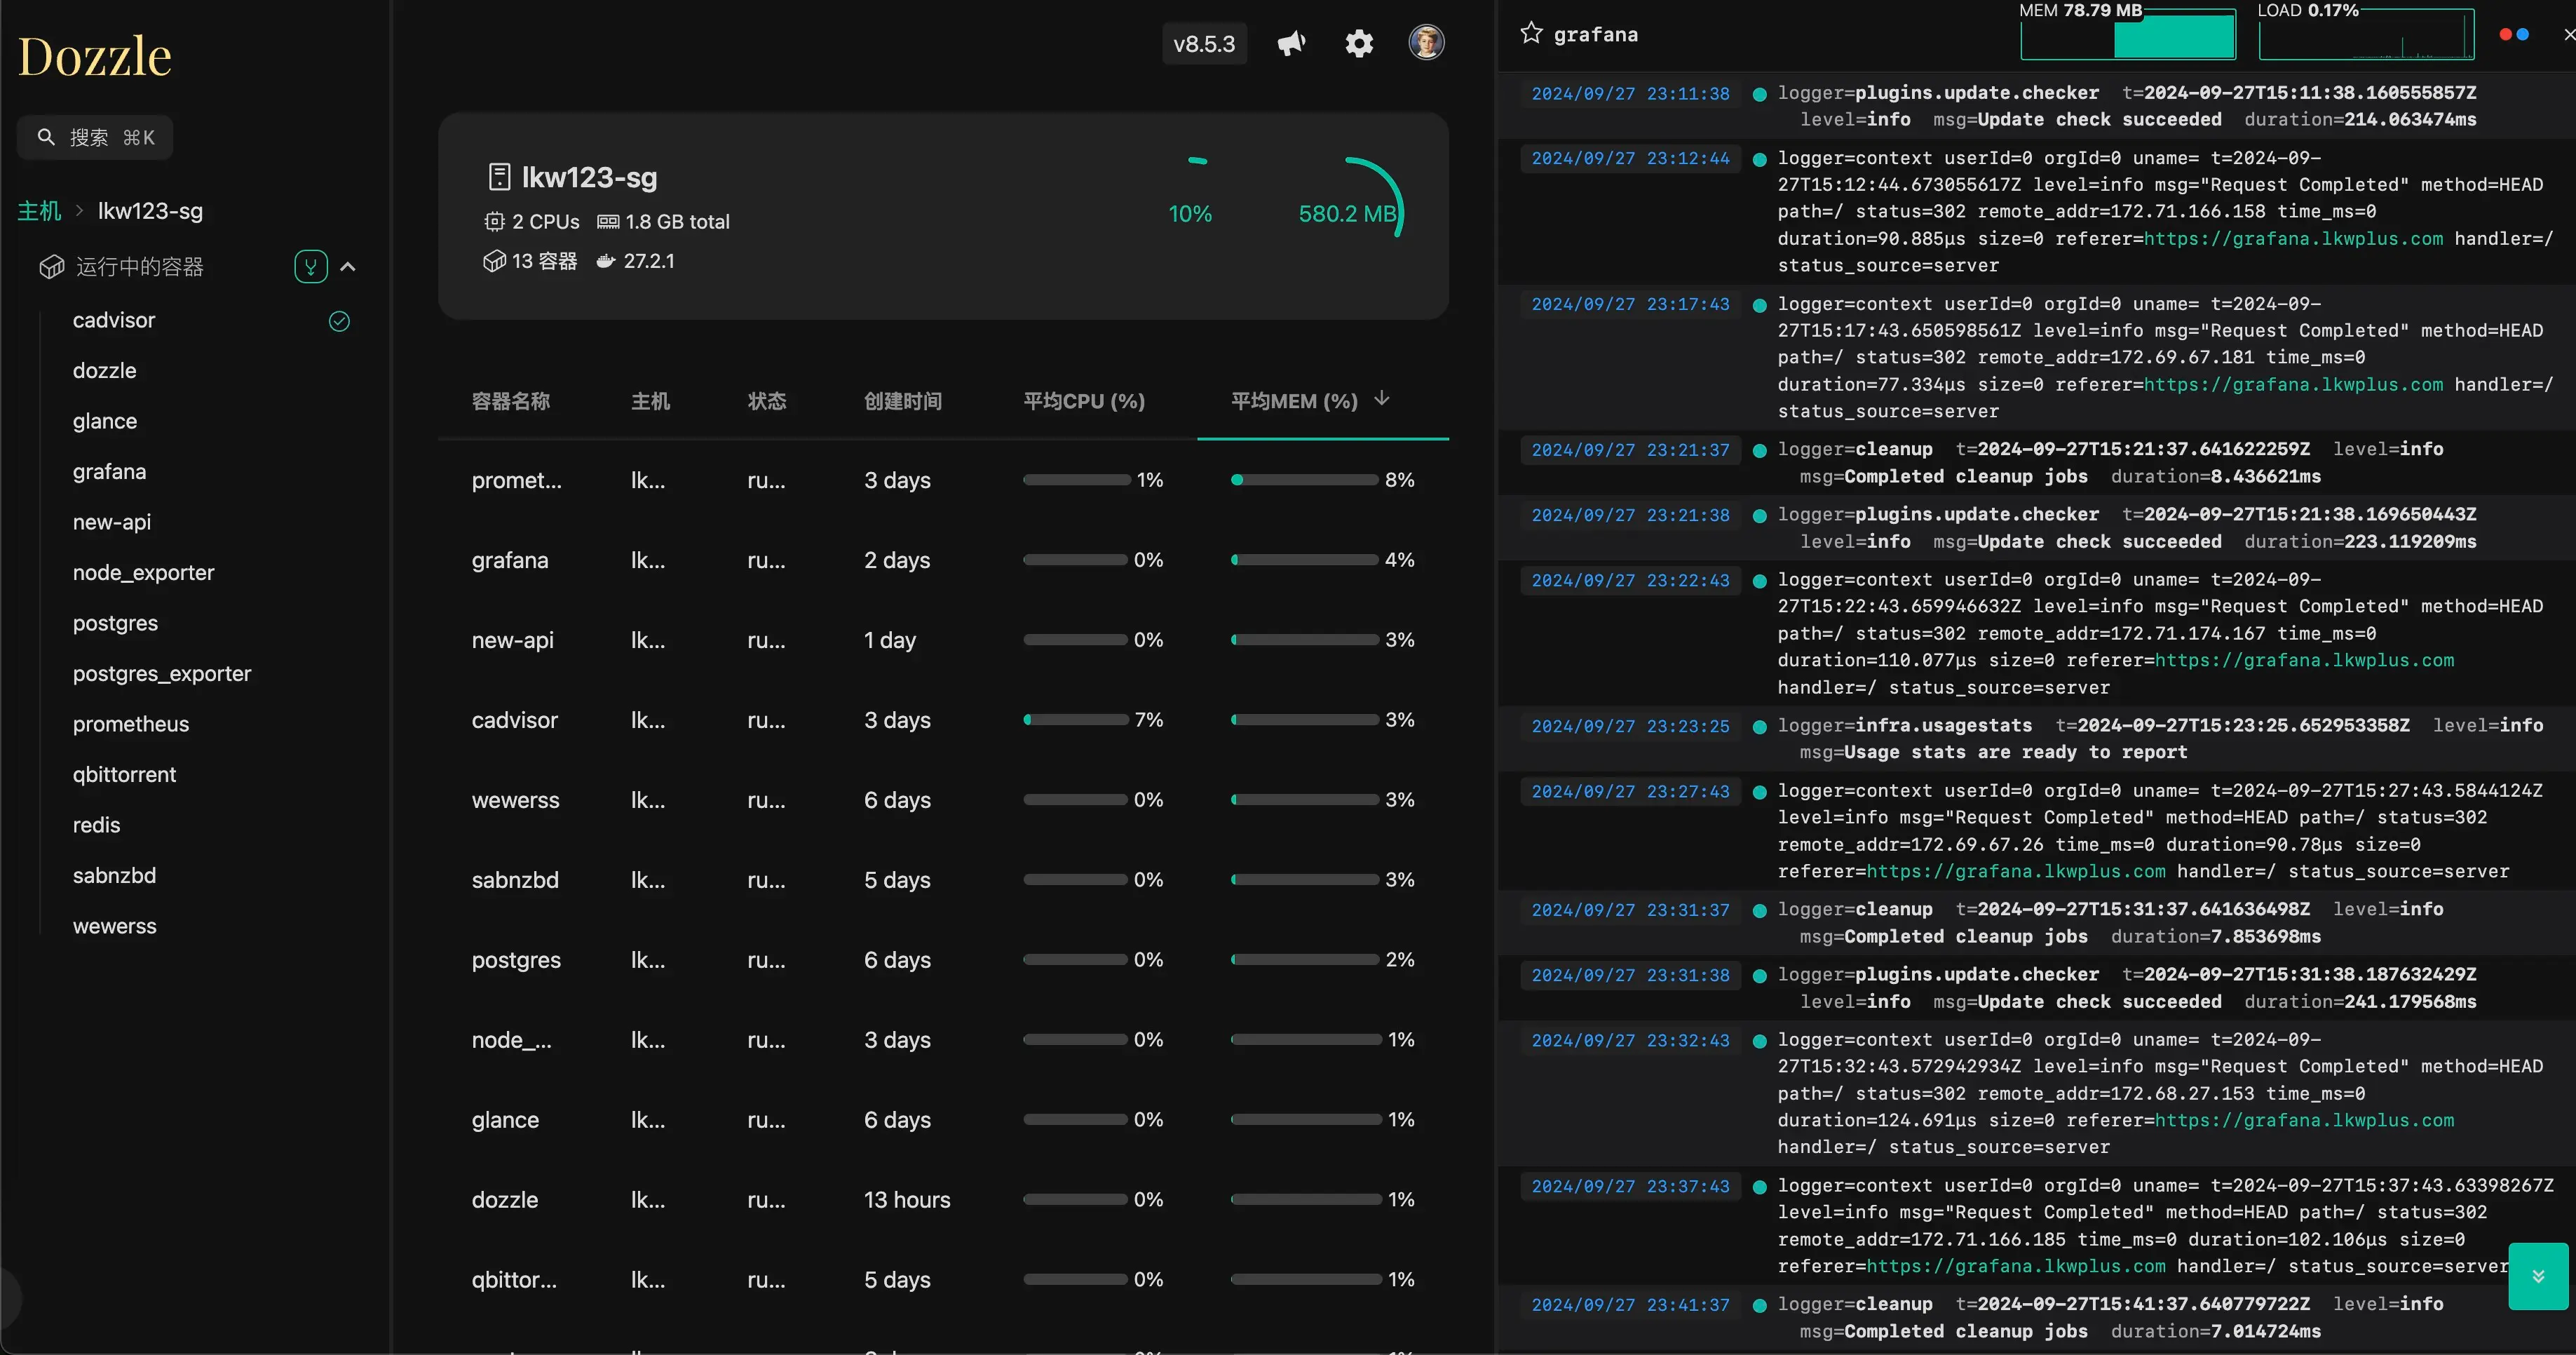Sort table by 主机 column
The height and width of the screenshot is (1355, 2576).
click(x=650, y=401)
